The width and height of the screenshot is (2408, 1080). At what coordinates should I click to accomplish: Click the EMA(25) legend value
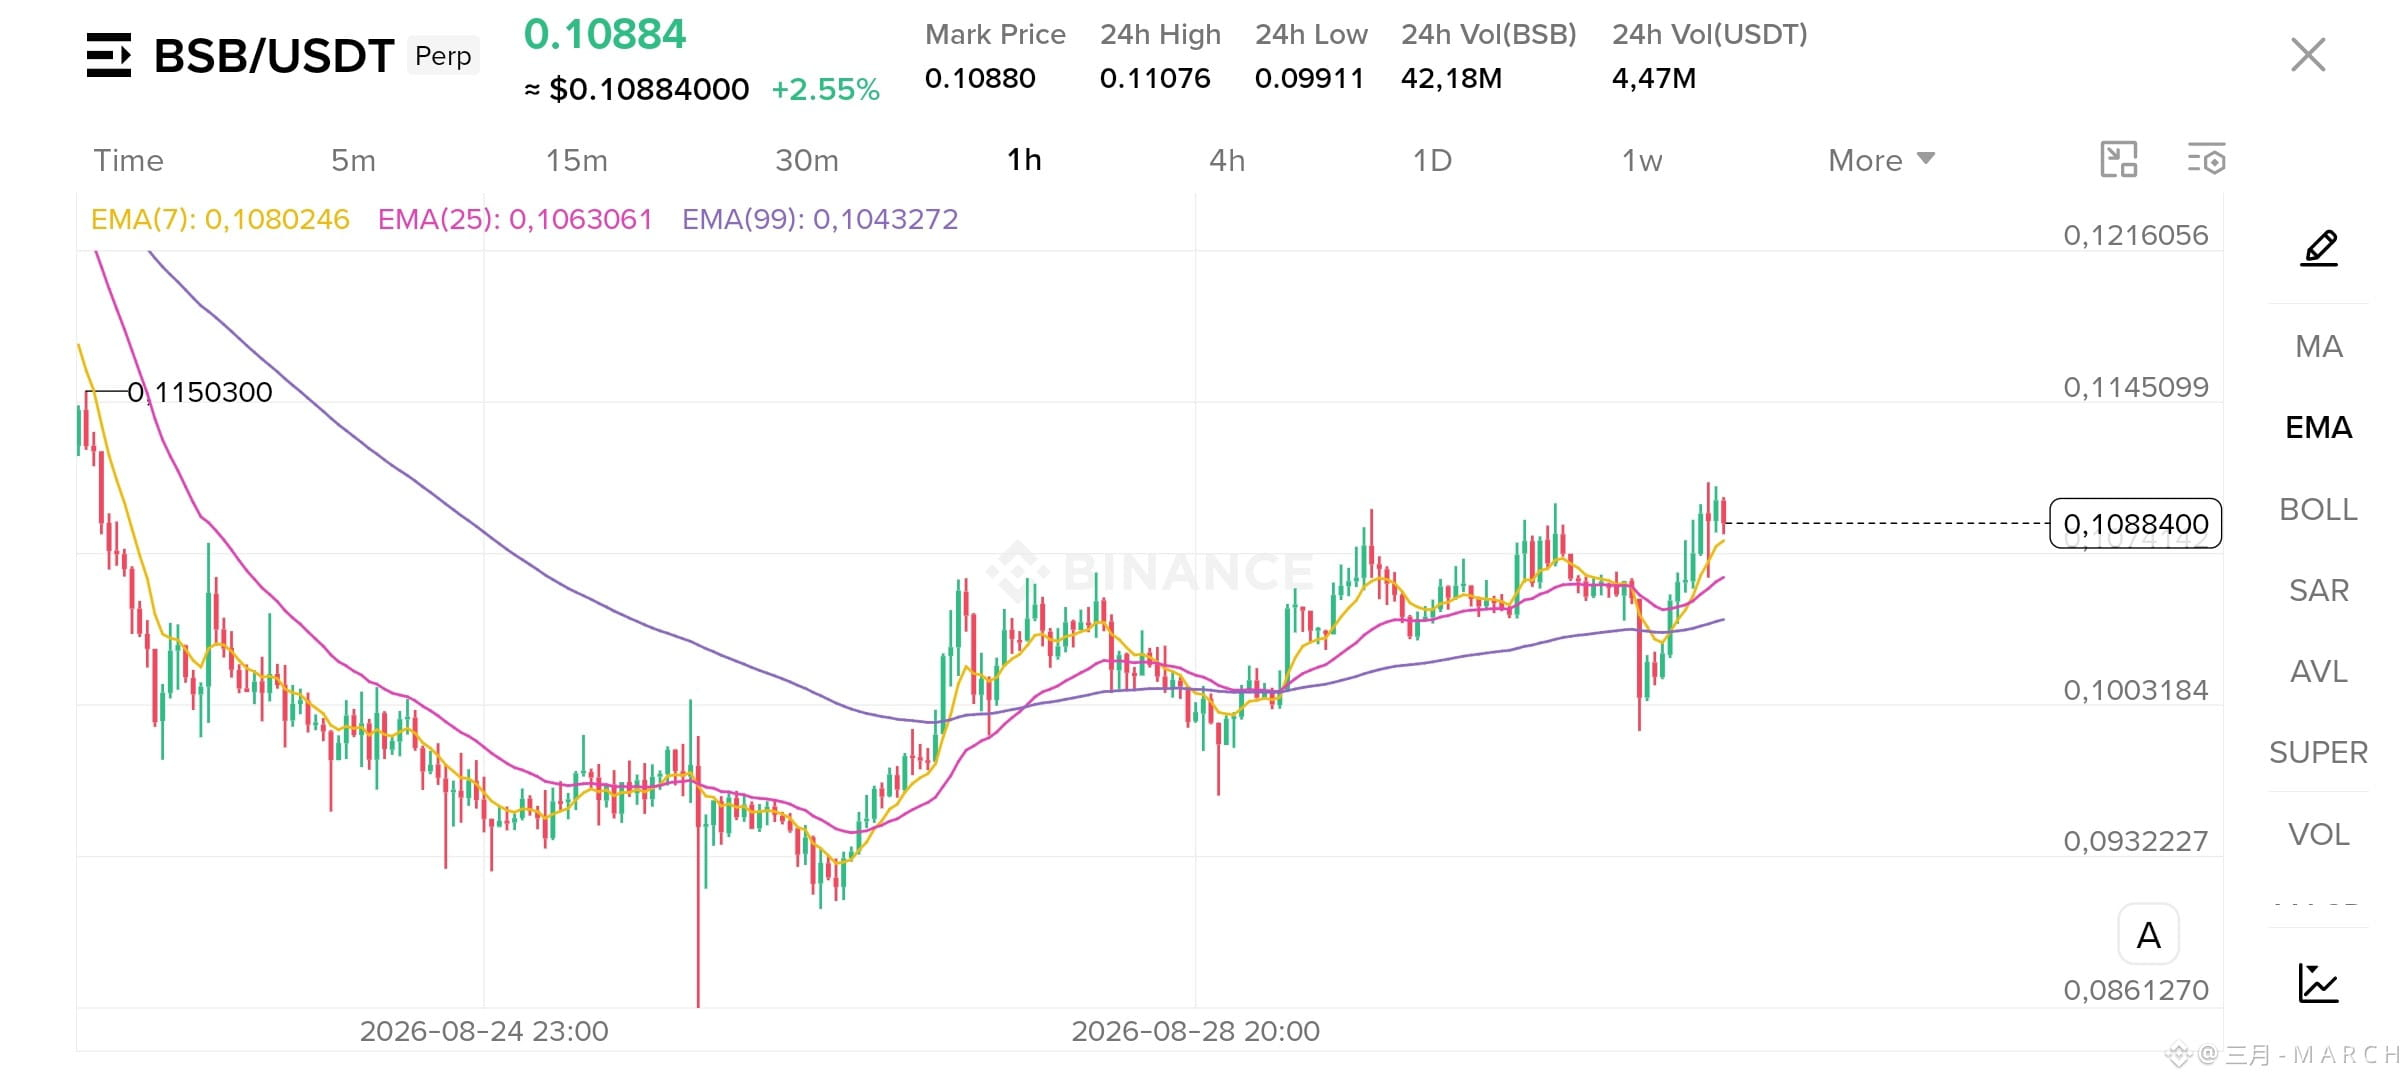(x=515, y=219)
